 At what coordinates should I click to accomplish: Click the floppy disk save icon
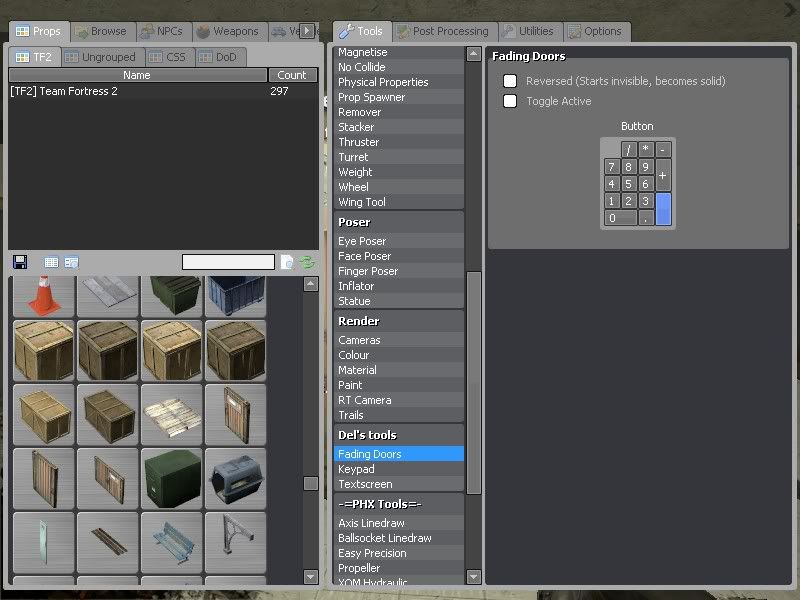(x=20, y=262)
